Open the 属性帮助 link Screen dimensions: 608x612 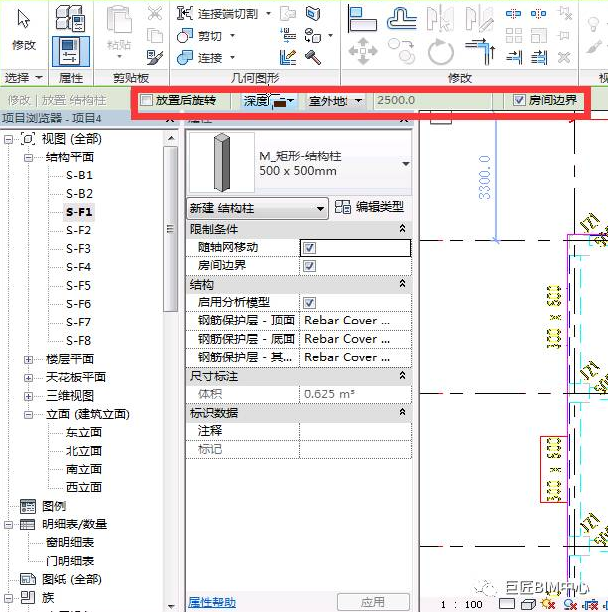212,602
